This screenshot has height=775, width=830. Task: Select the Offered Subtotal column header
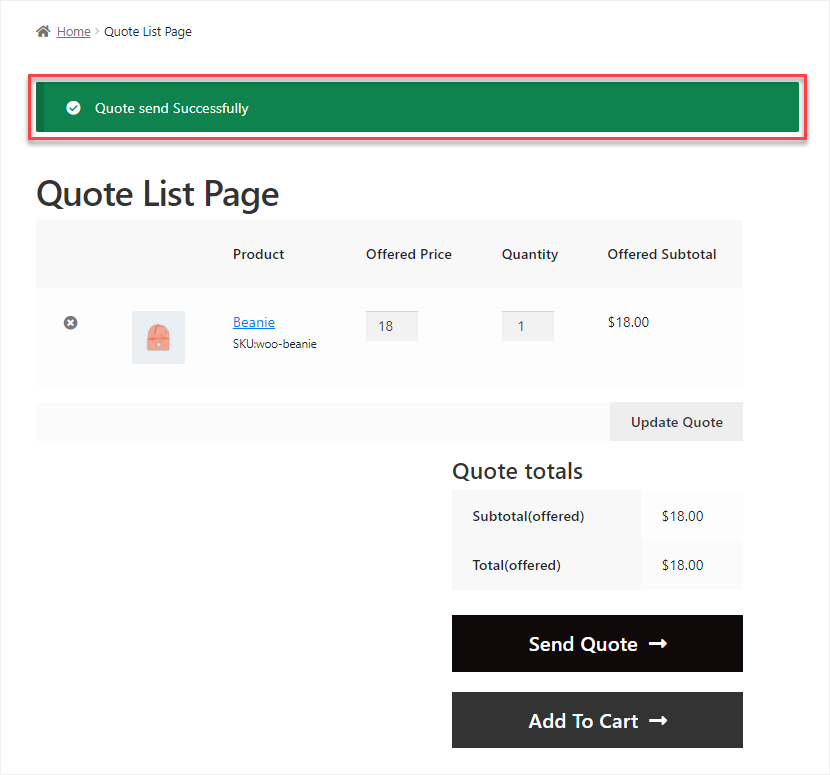[x=661, y=254]
